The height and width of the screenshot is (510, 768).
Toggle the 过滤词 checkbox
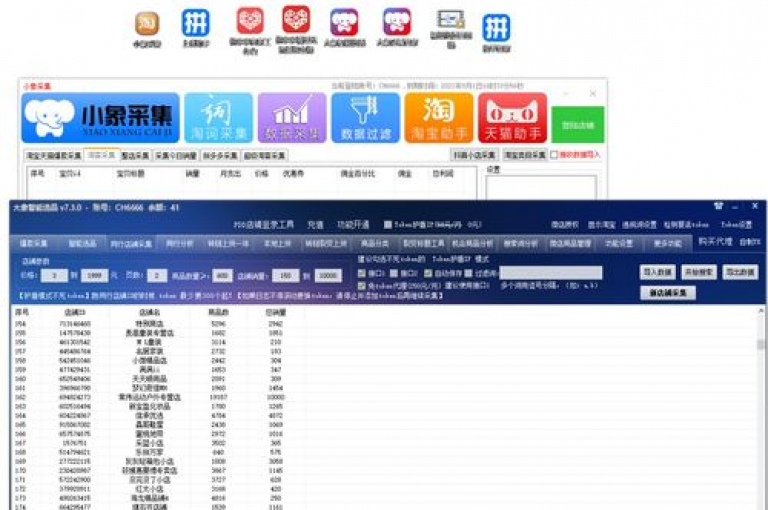468,273
